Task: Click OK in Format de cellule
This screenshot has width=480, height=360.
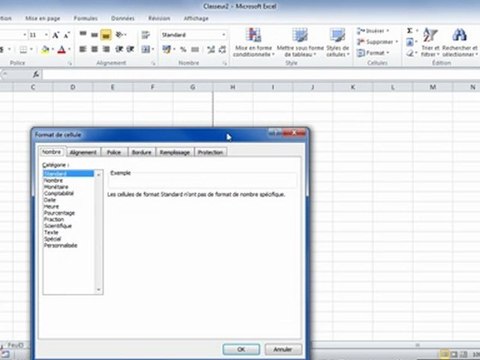Action: pos(241,349)
